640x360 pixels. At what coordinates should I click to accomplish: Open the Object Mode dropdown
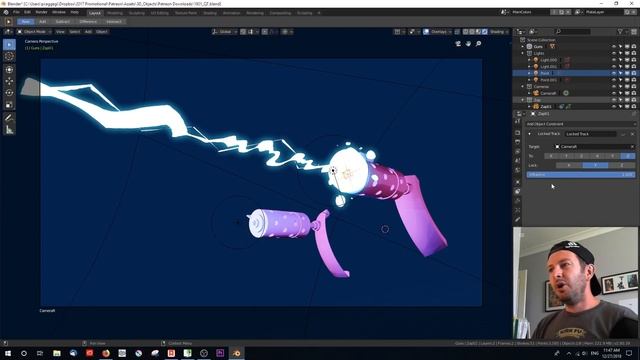coord(34,31)
